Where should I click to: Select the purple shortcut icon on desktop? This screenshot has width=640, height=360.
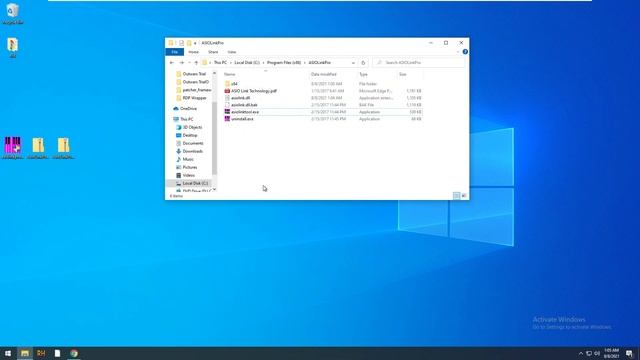(x=13, y=148)
